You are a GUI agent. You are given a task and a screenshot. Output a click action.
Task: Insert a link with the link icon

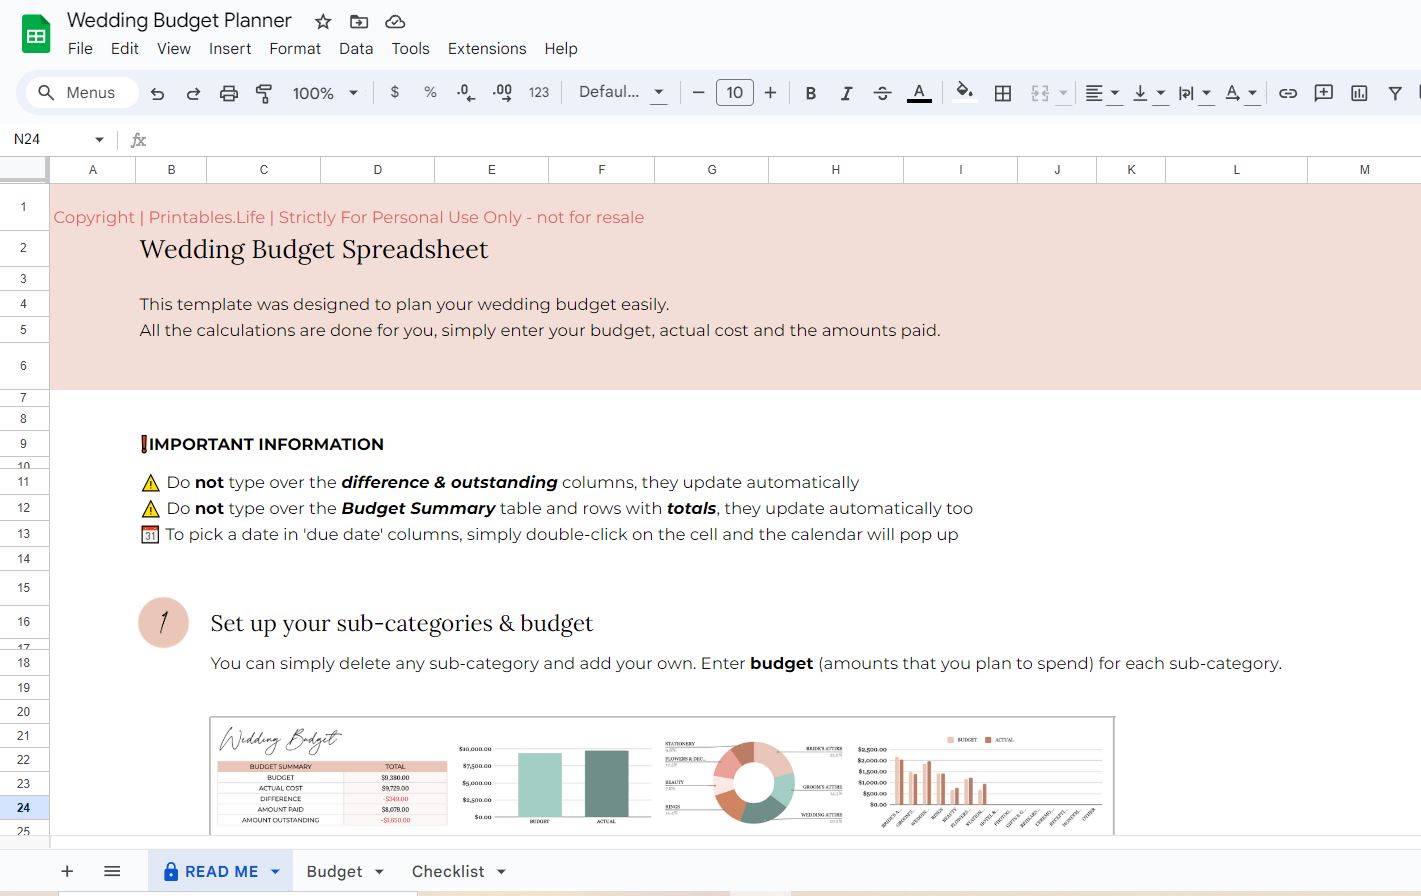tap(1288, 92)
